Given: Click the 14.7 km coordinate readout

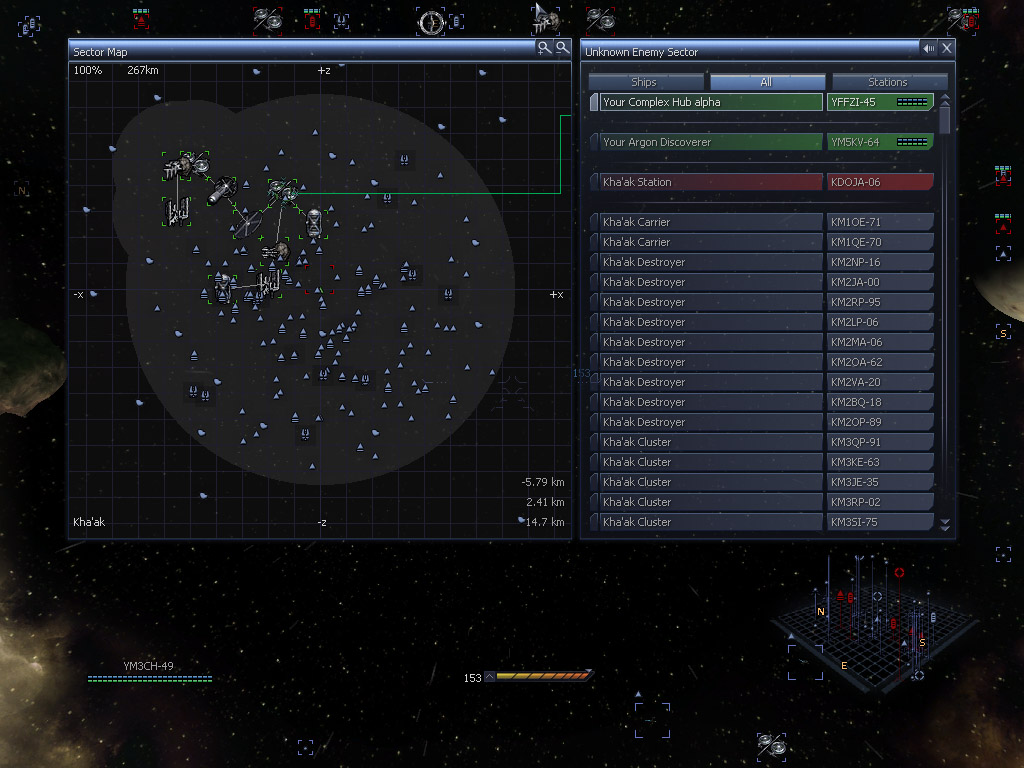Looking at the screenshot, I should coord(545,522).
